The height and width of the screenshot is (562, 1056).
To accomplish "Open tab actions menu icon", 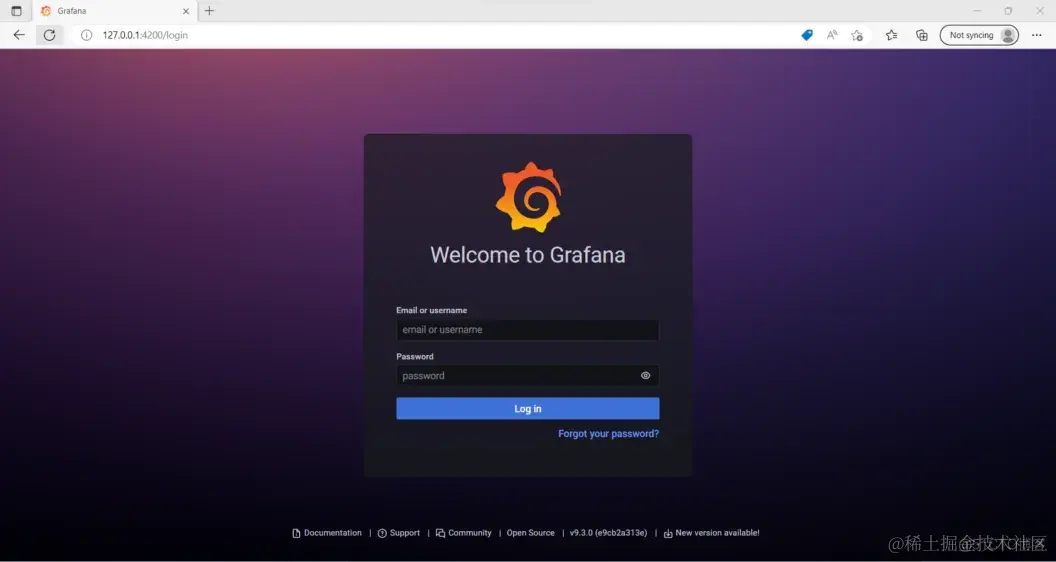I will point(16,11).
